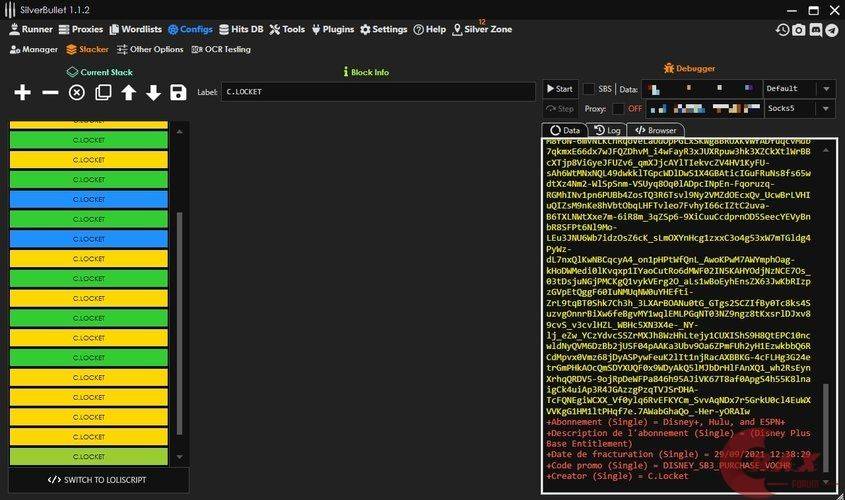Open the Proxies section

(81, 30)
